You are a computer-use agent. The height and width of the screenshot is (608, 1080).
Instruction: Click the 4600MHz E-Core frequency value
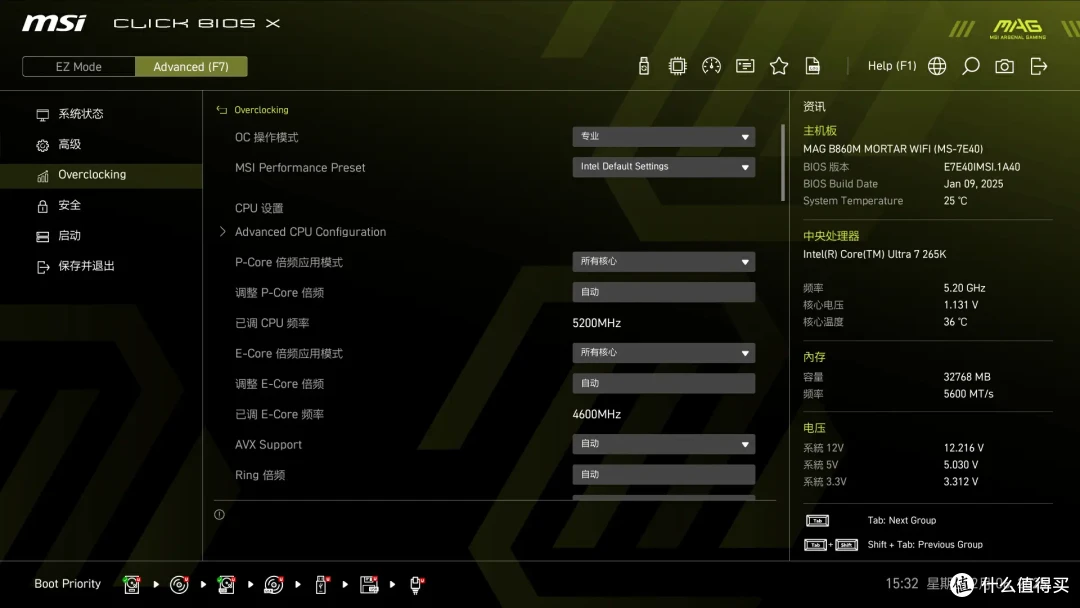coord(596,414)
